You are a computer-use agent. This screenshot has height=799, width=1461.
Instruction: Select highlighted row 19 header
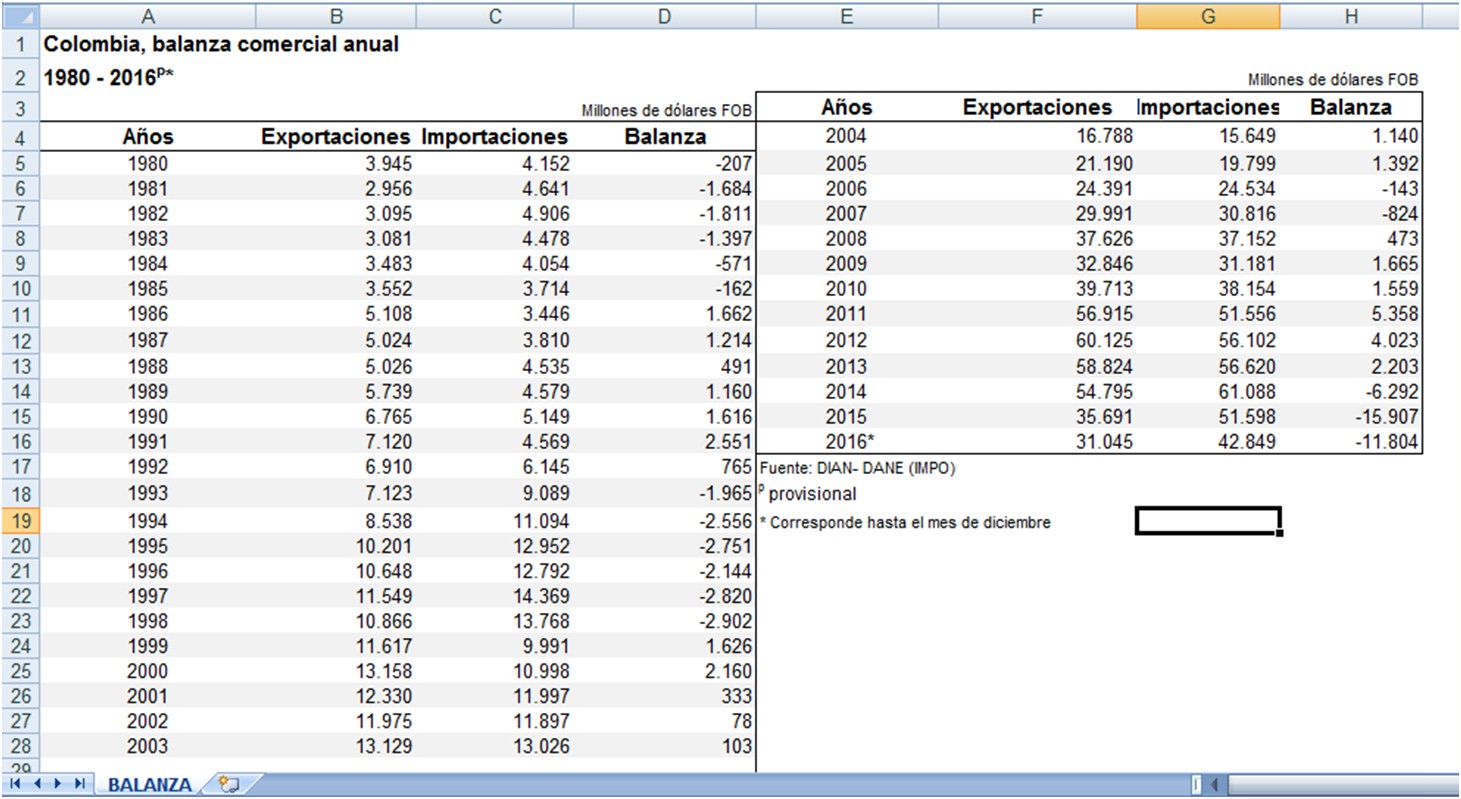coord(21,520)
